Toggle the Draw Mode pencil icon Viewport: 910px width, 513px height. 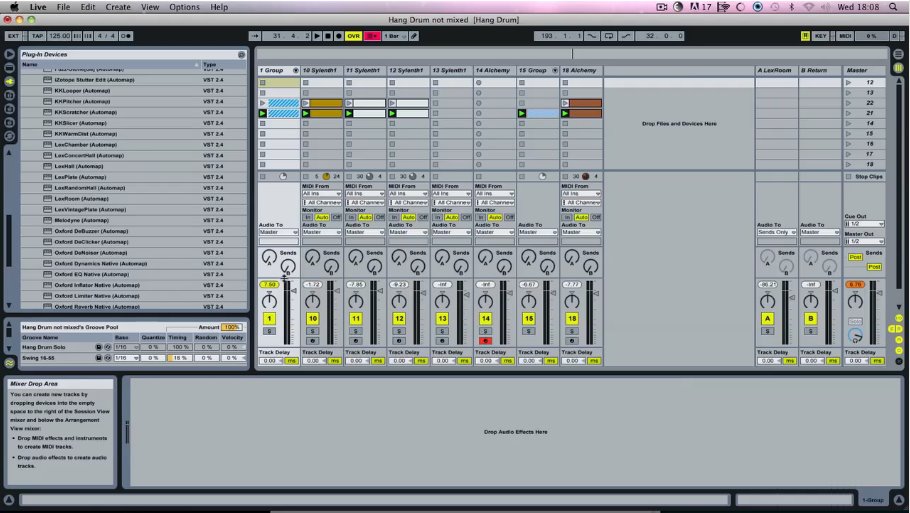[414, 36]
